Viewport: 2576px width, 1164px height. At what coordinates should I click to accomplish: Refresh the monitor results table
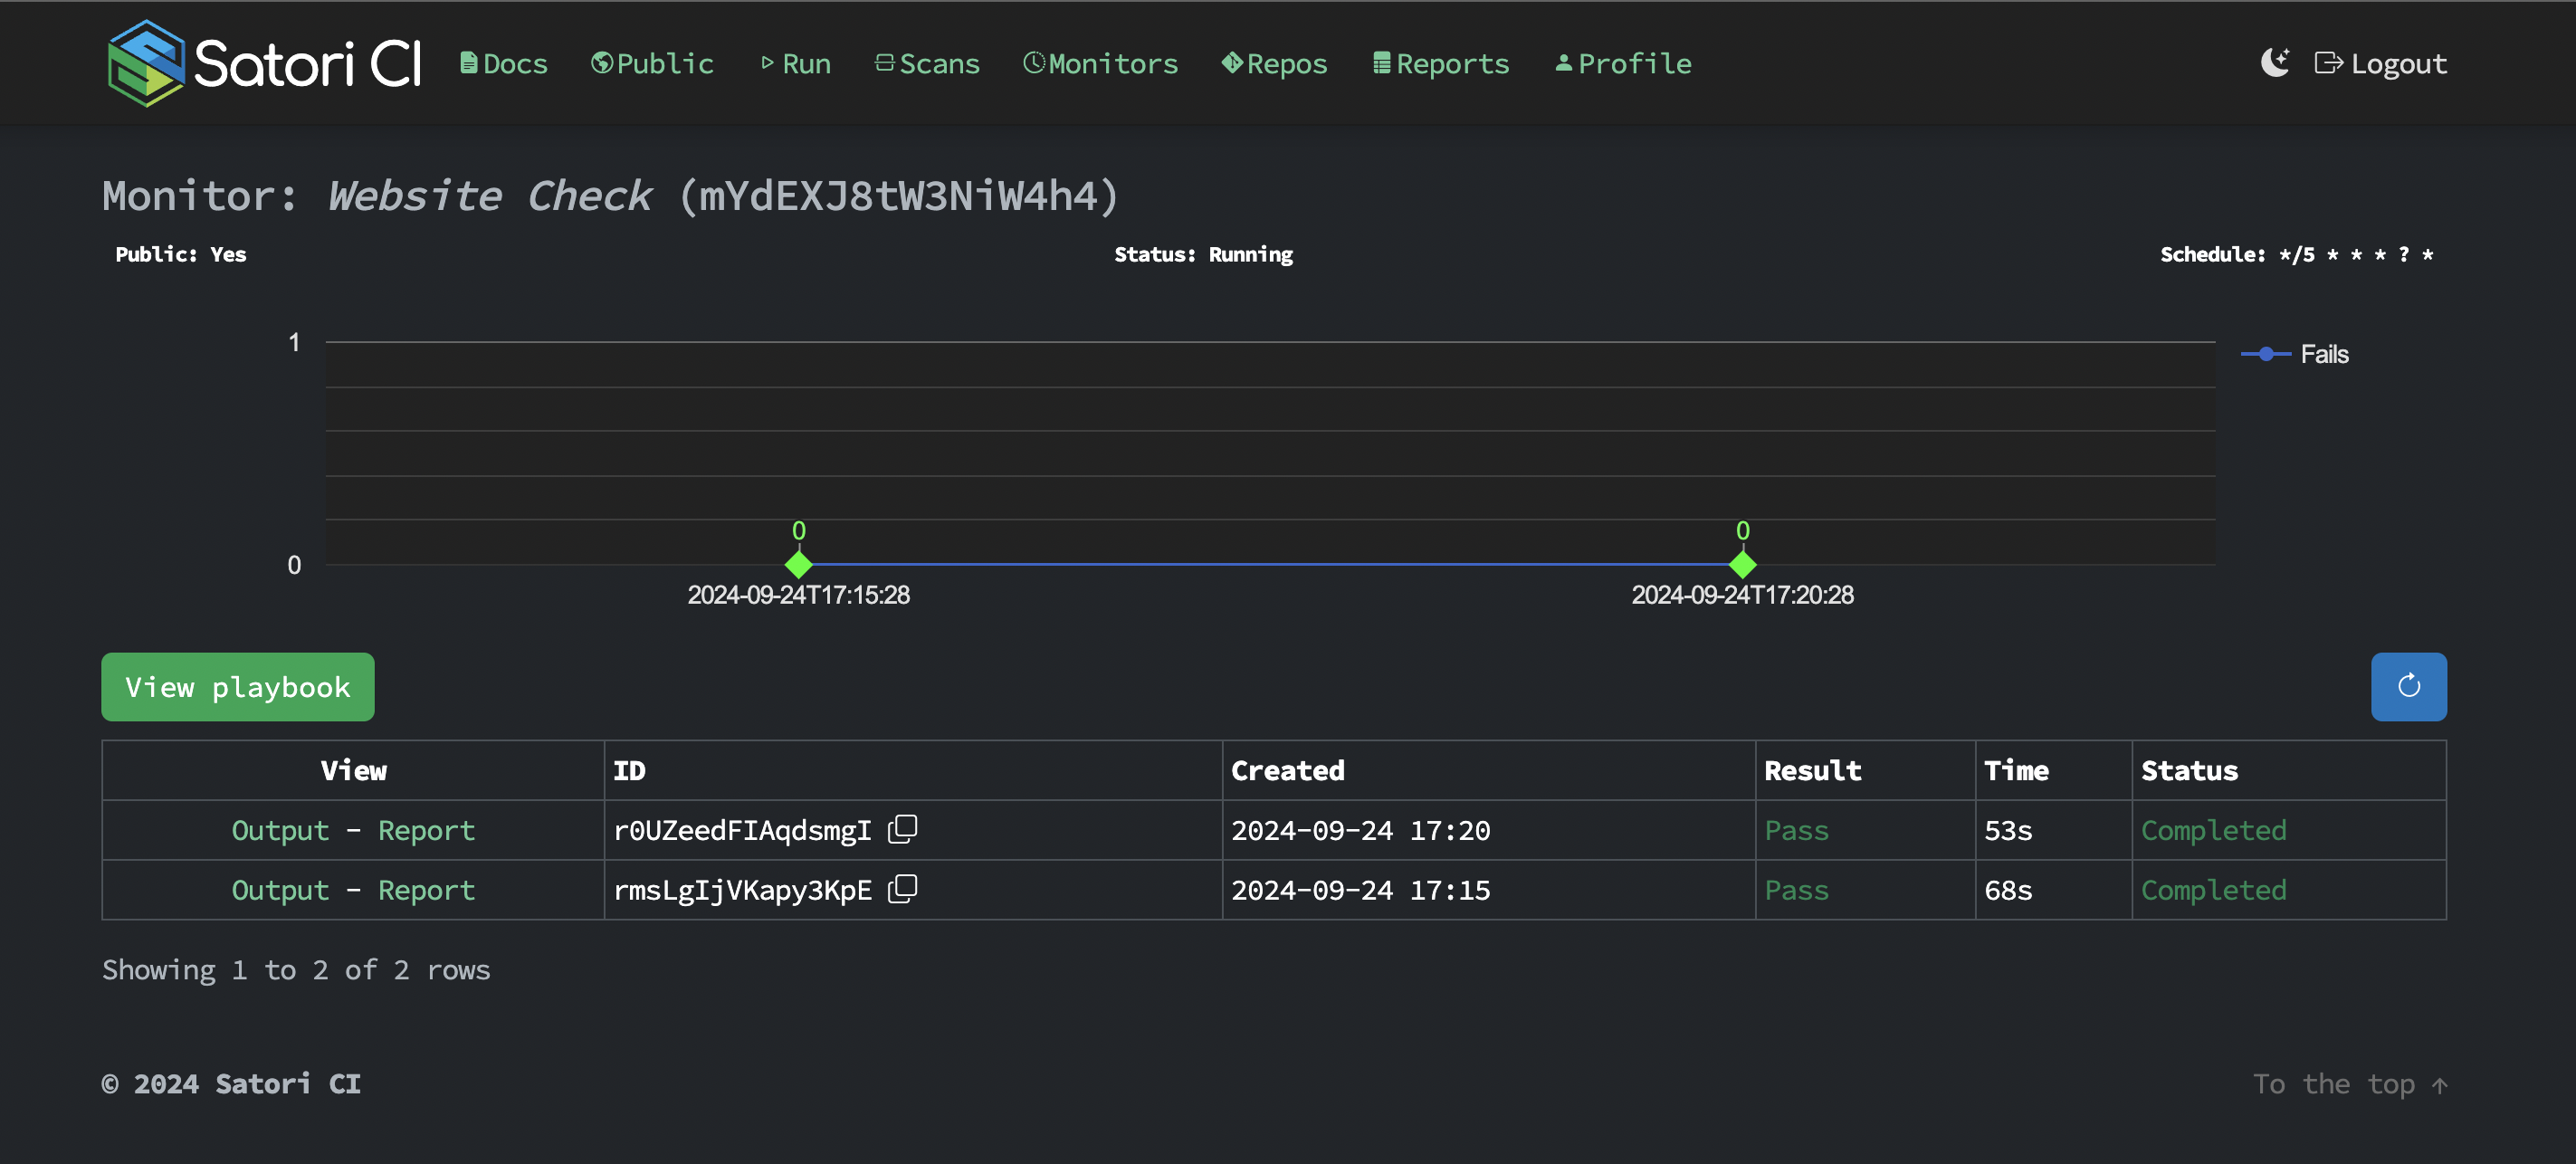(2409, 687)
